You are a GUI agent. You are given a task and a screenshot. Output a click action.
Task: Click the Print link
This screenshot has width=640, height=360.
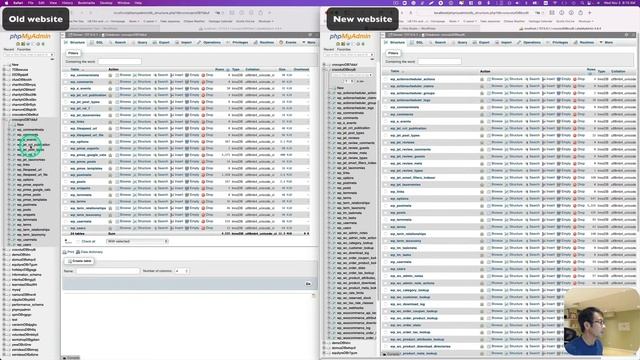[69, 252]
